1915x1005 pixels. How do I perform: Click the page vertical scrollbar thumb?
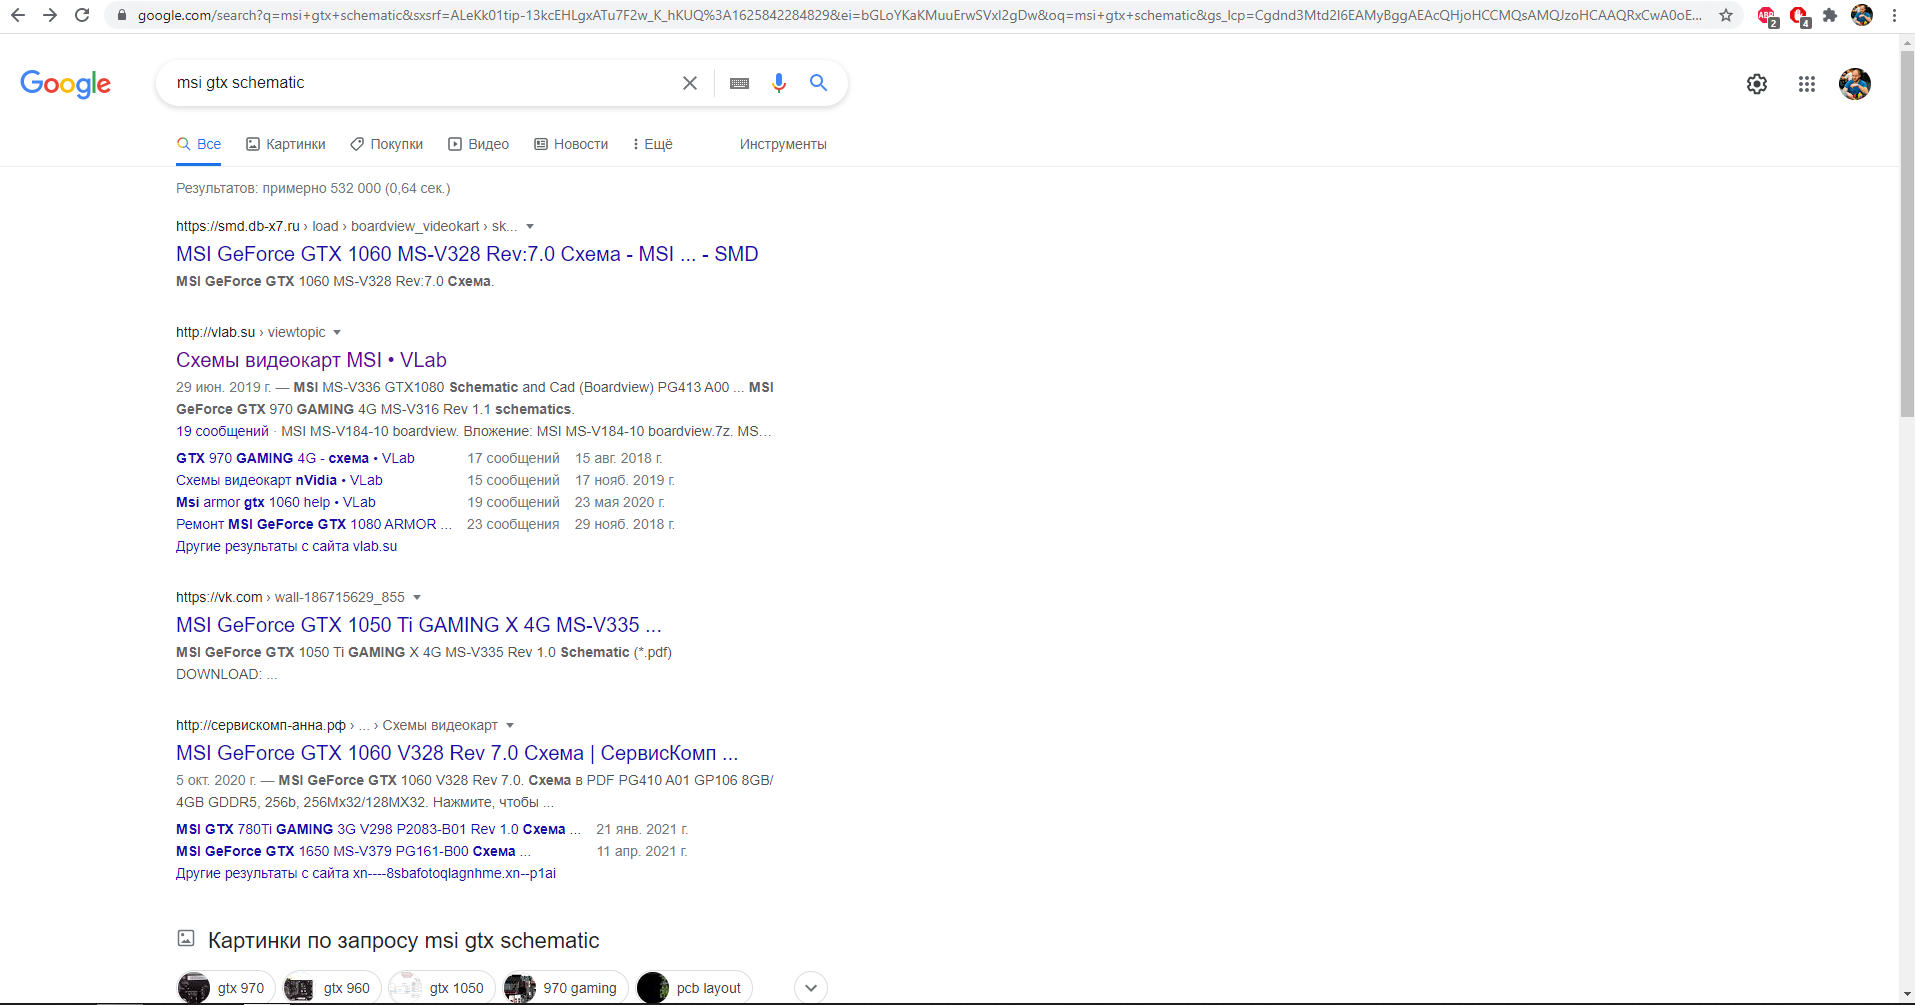[1907, 233]
